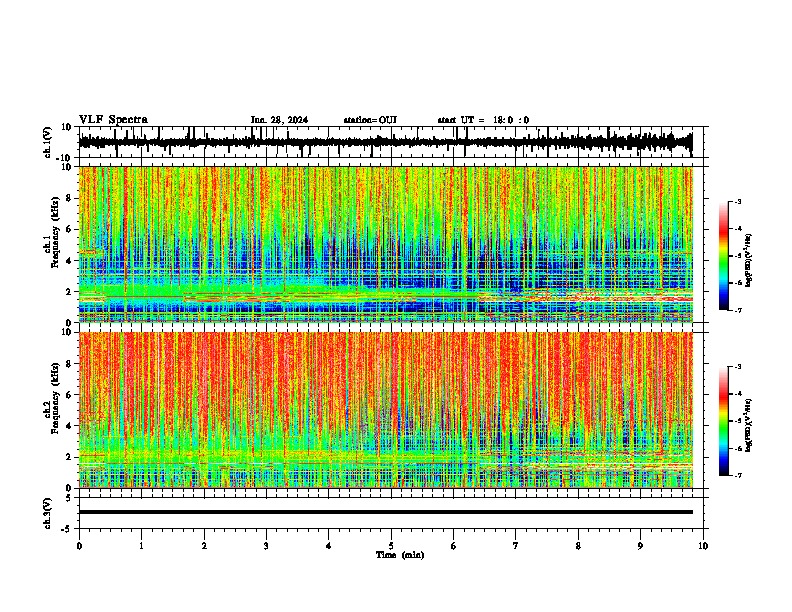Click the '8' kHz tick of ch.1 spectrogram
Image resolution: width=792 pixels, height=612 pixels.
pos(69,198)
